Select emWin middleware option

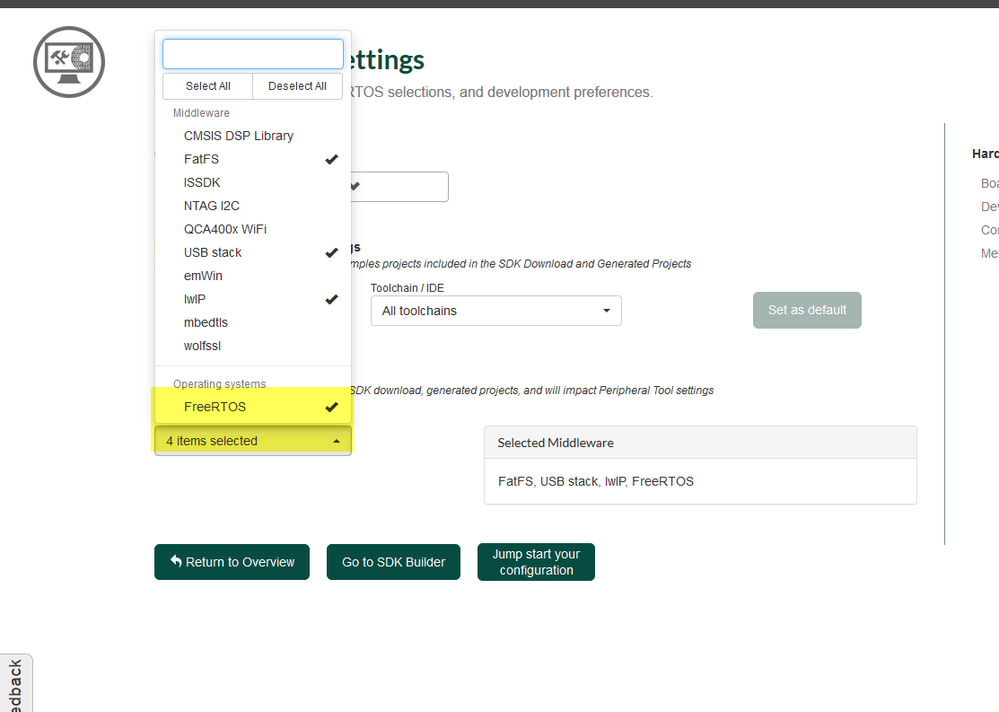click(x=253, y=276)
